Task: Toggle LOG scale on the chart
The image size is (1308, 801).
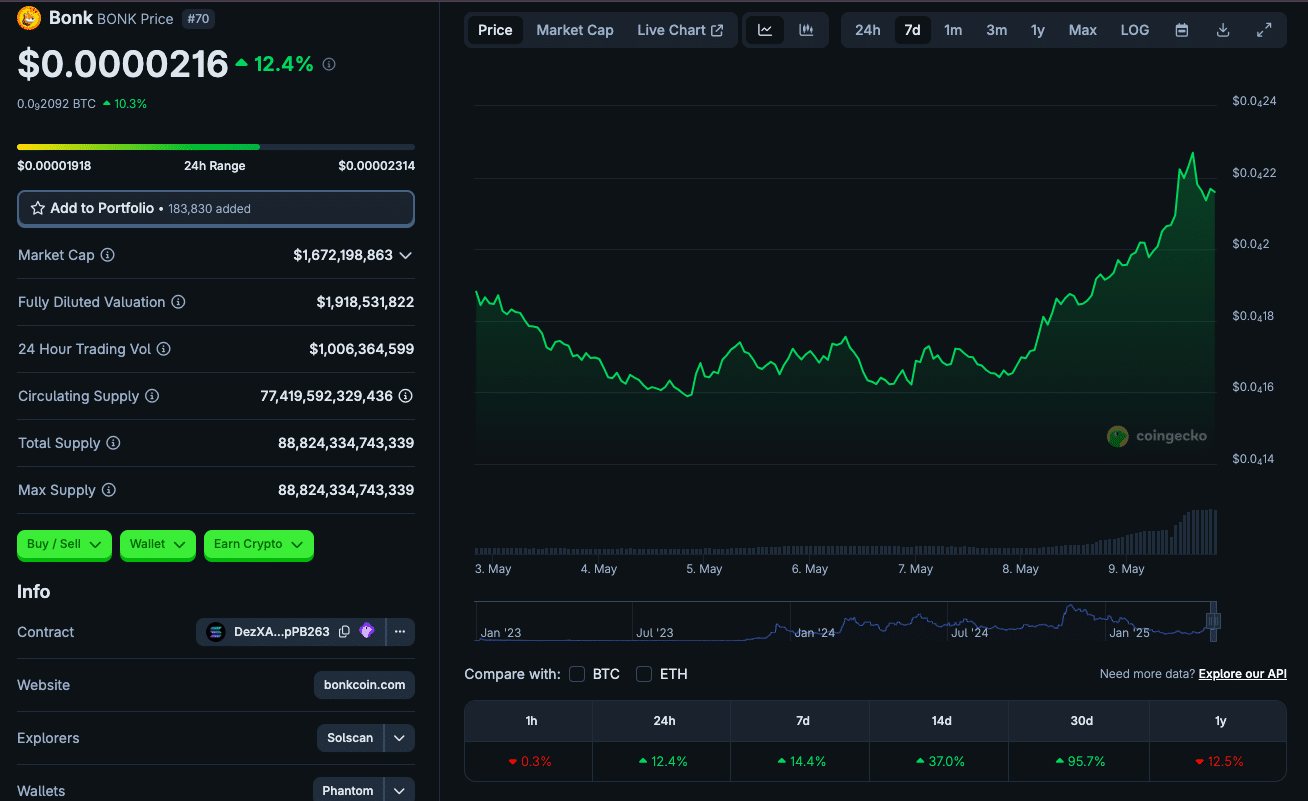Action: (1134, 30)
